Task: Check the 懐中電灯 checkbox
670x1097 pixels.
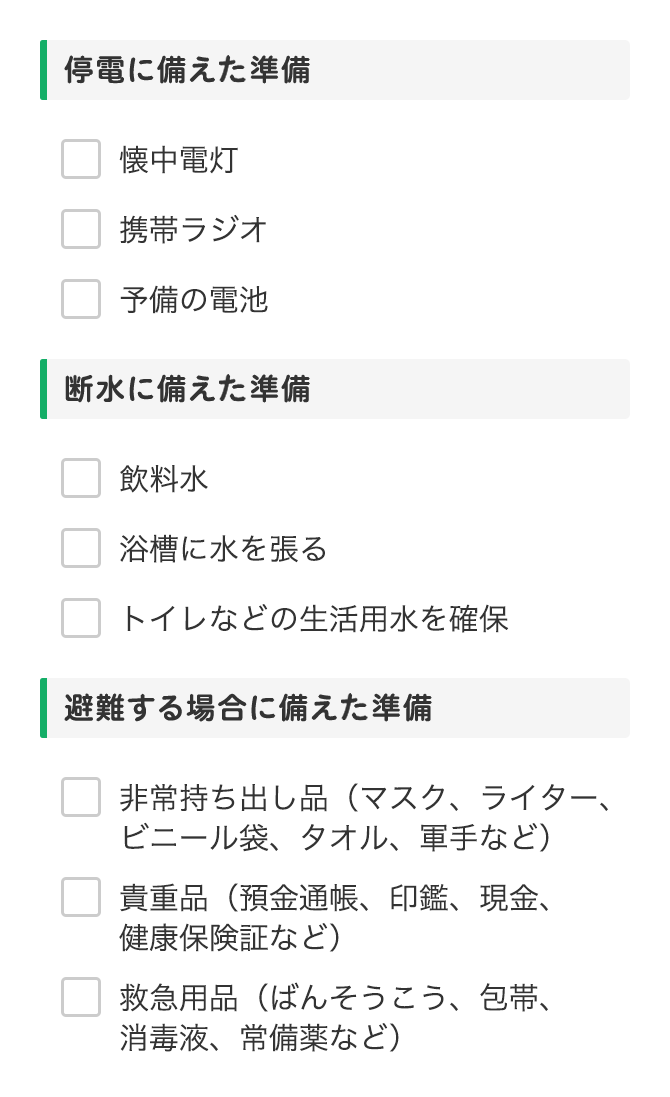Action: [81, 160]
